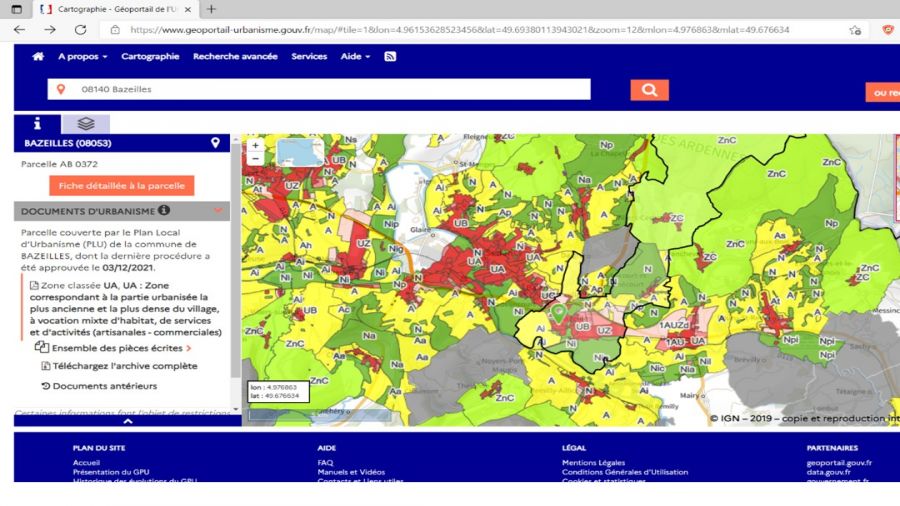Open Conditions Générales d'Utilisation link

624,472
